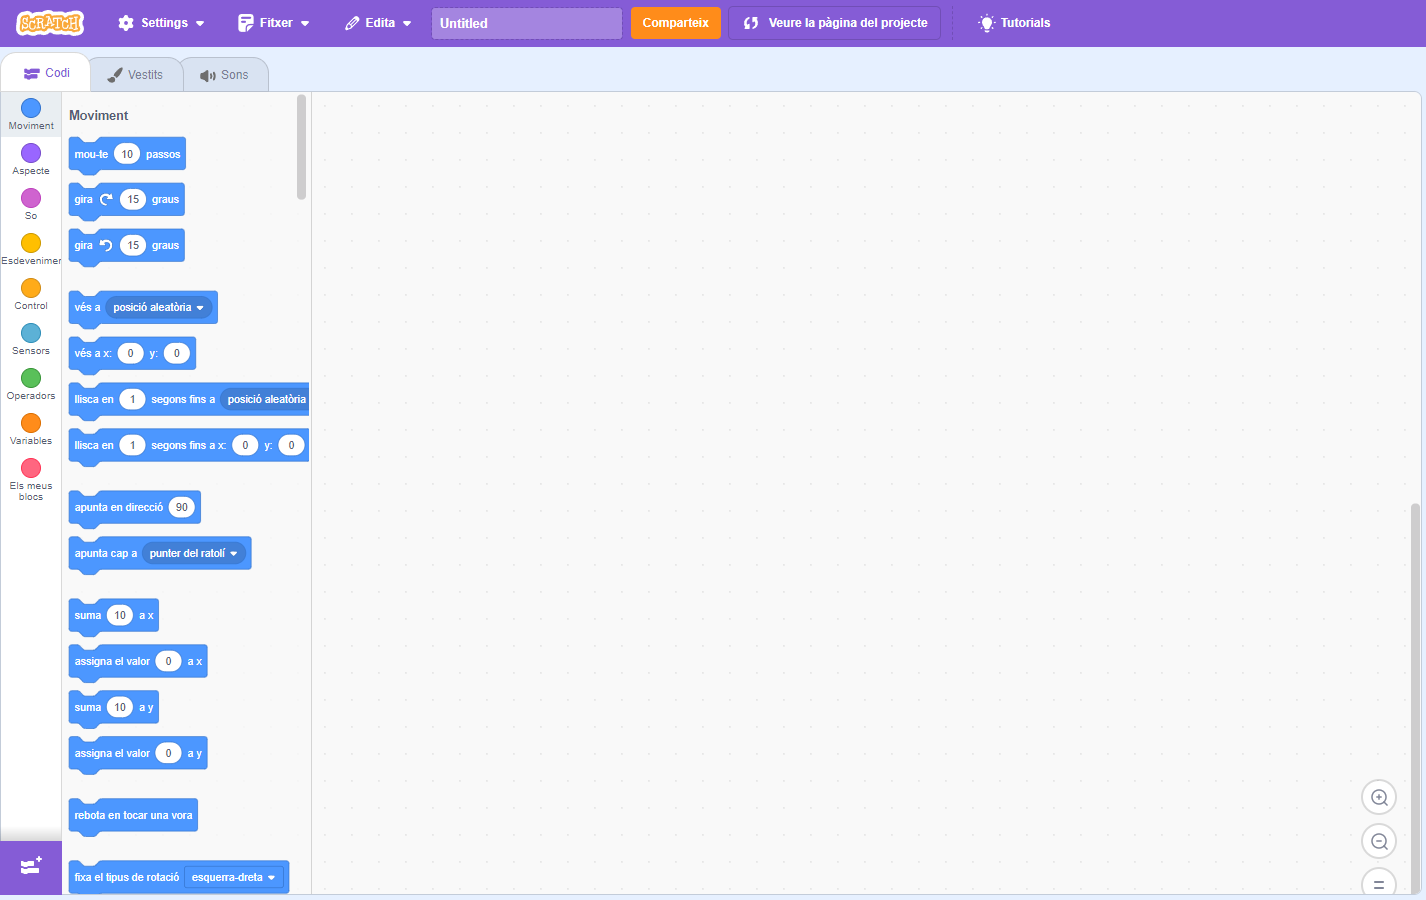
Task: Click 'Veure la pàgina del projecte'
Action: click(834, 23)
